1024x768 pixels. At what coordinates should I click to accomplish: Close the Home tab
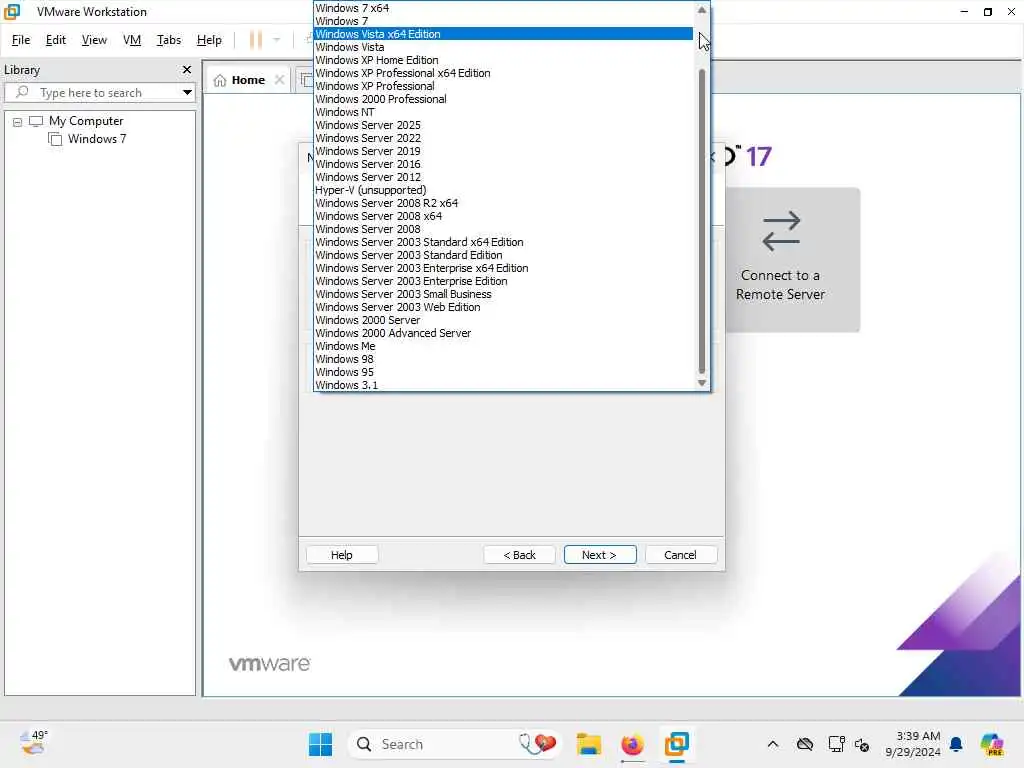click(x=280, y=80)
